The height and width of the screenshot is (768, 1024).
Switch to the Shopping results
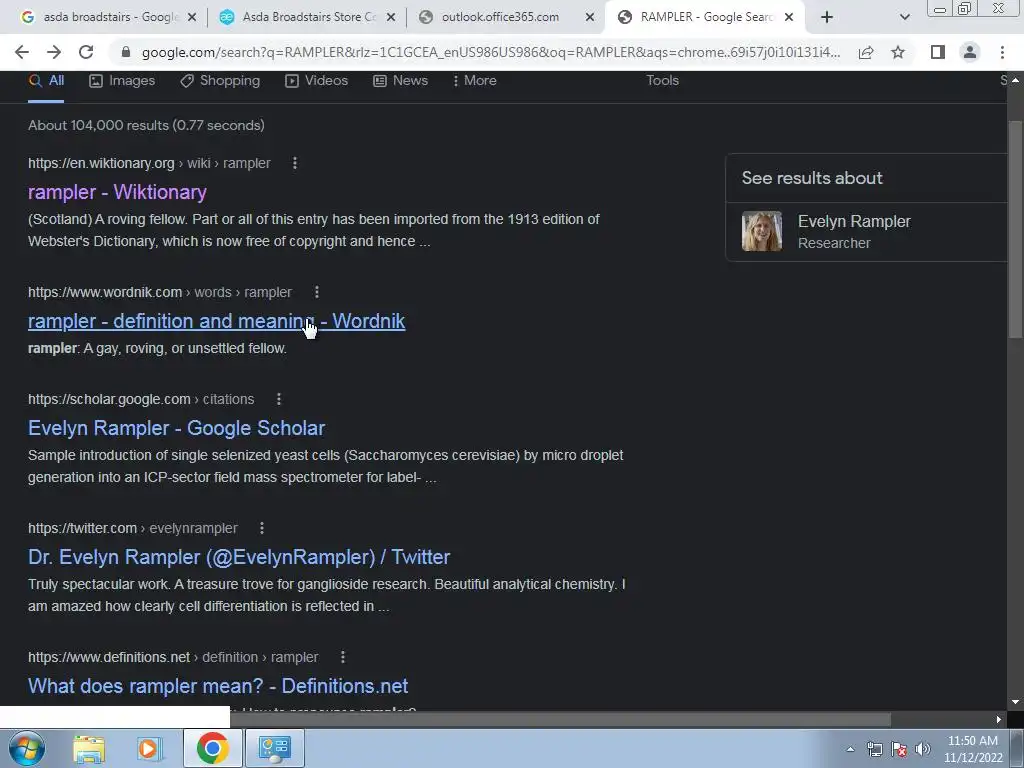[x=220, y=81]
